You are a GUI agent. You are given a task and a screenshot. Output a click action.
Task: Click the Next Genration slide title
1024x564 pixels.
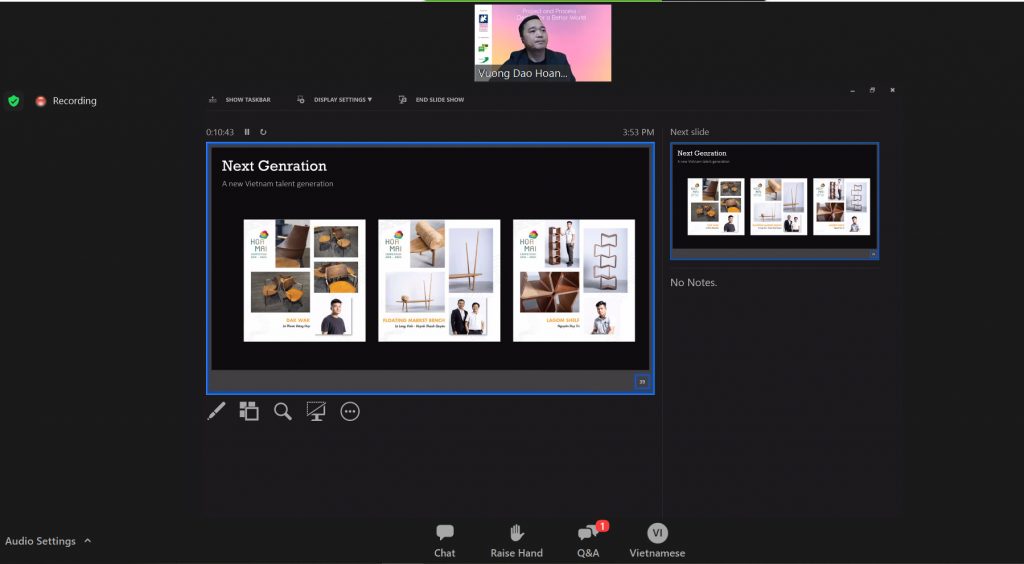(x=274, y=166)
